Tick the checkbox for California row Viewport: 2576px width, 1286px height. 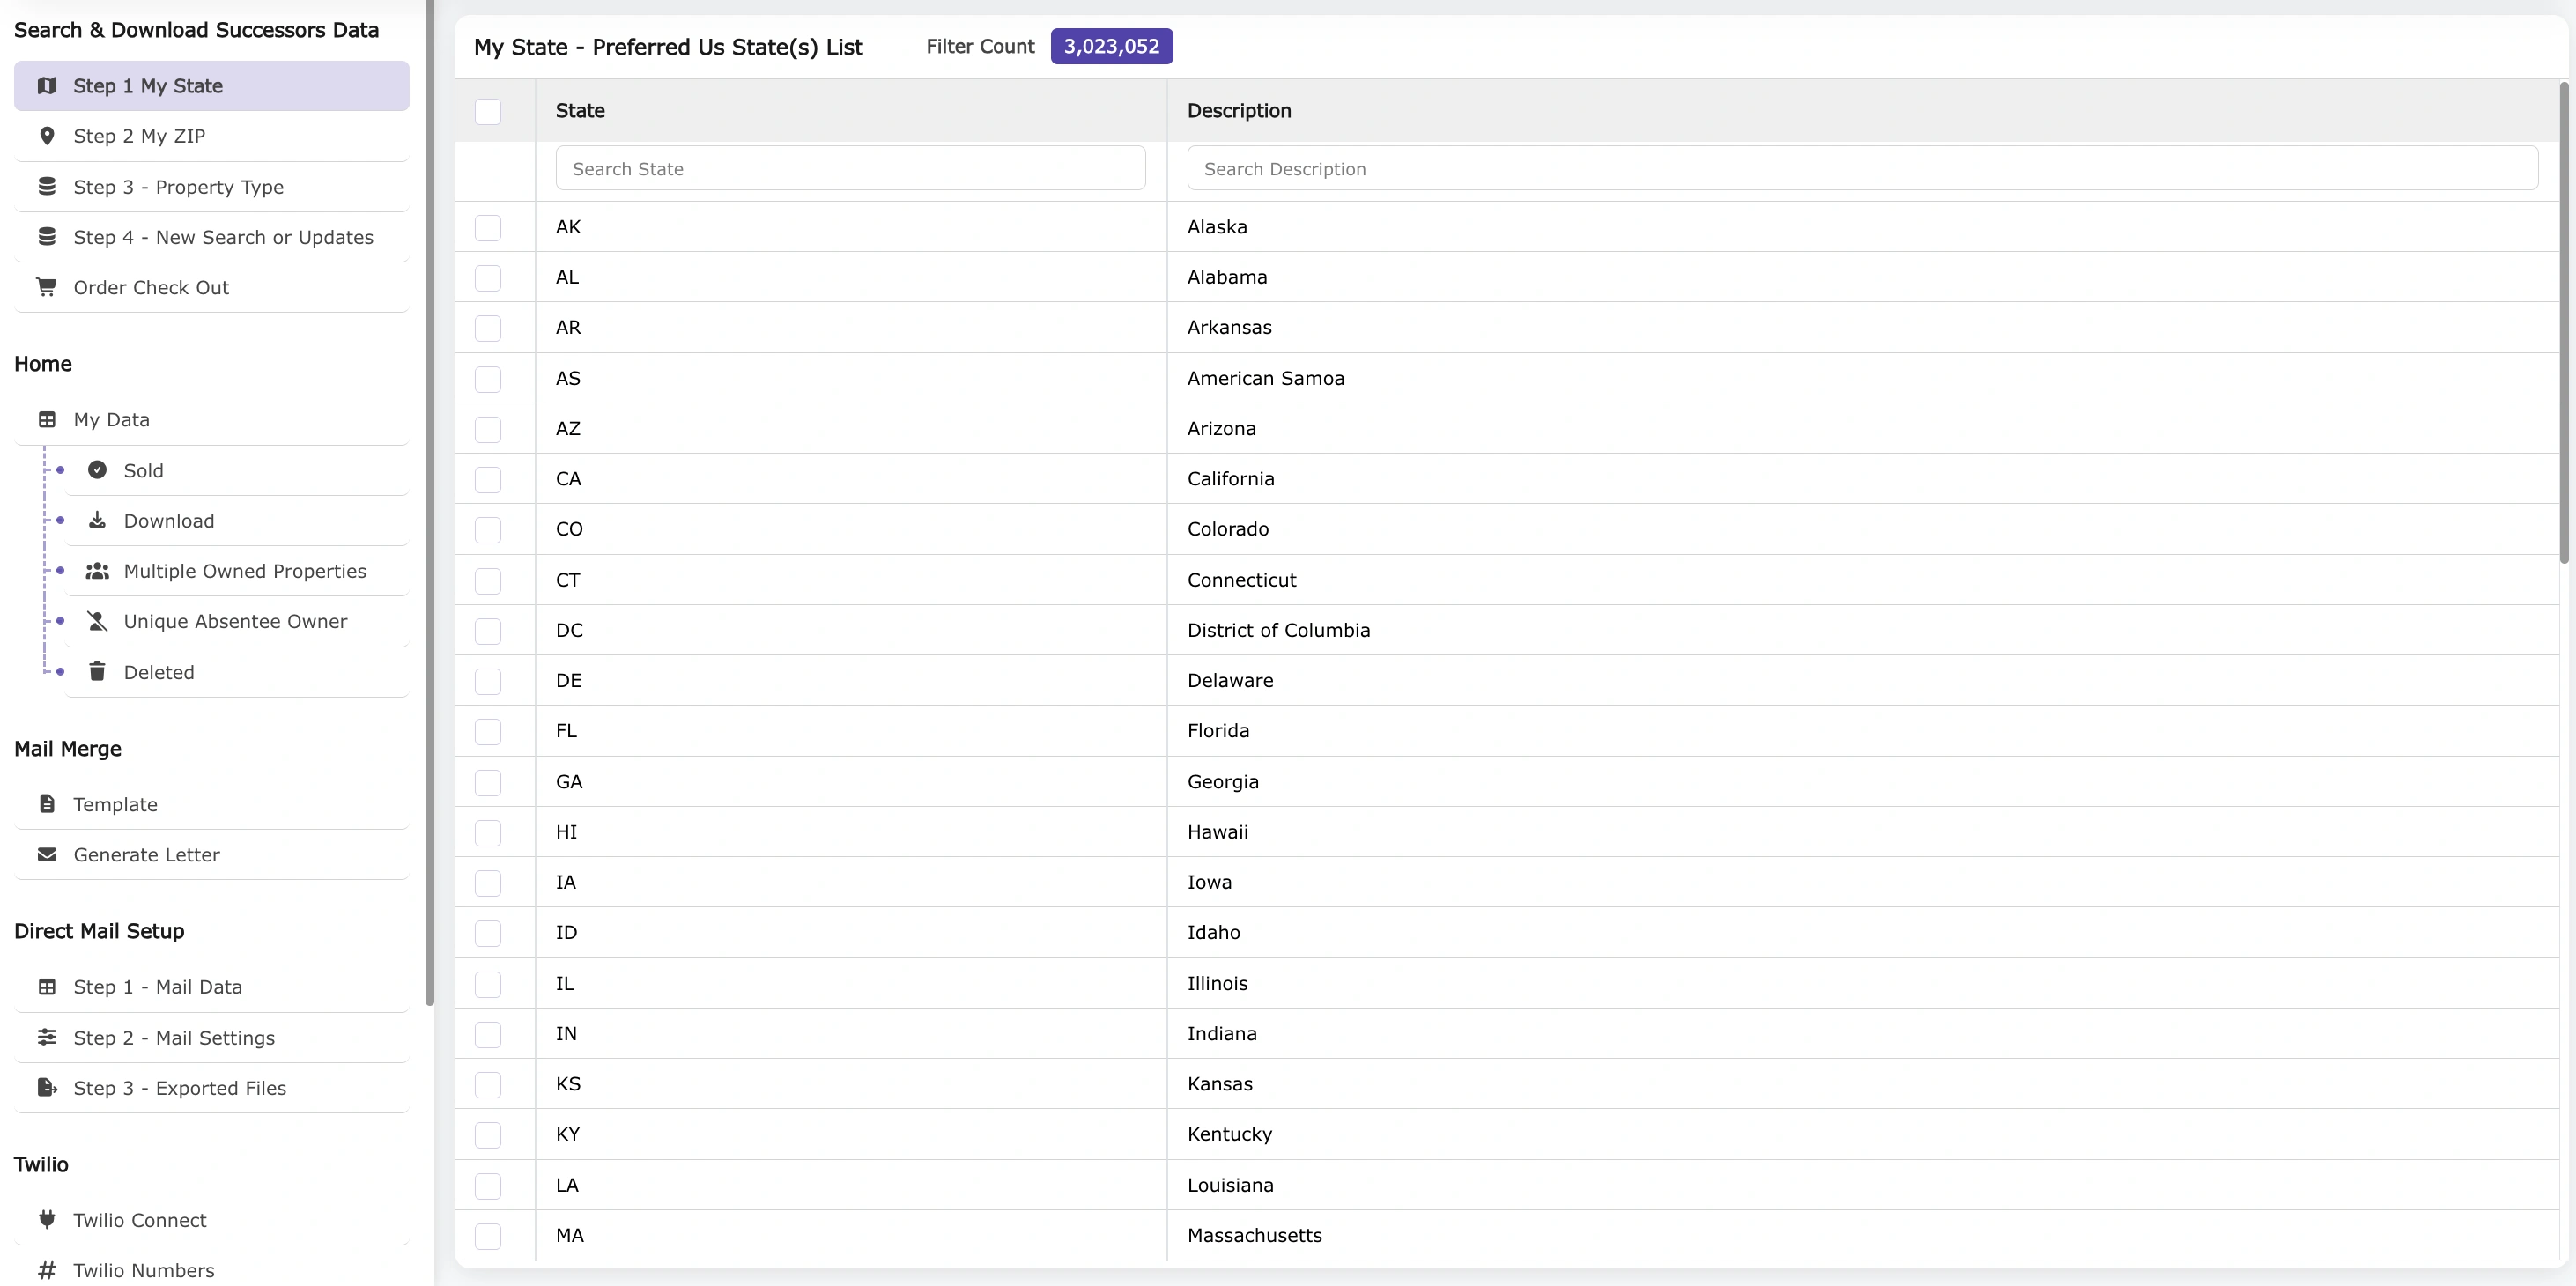[x=488, y=479]
